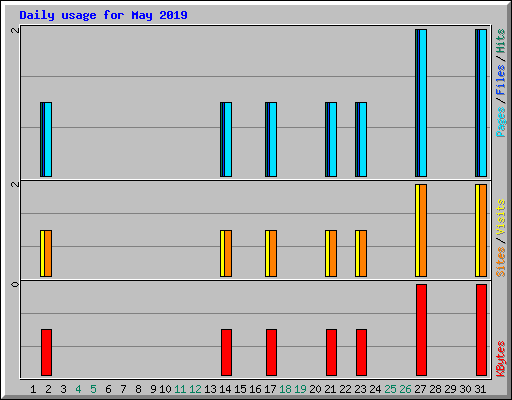Click day label '1' on the x-axis
This screenshot has height=400, width=512.
click(x=33, y=389)
